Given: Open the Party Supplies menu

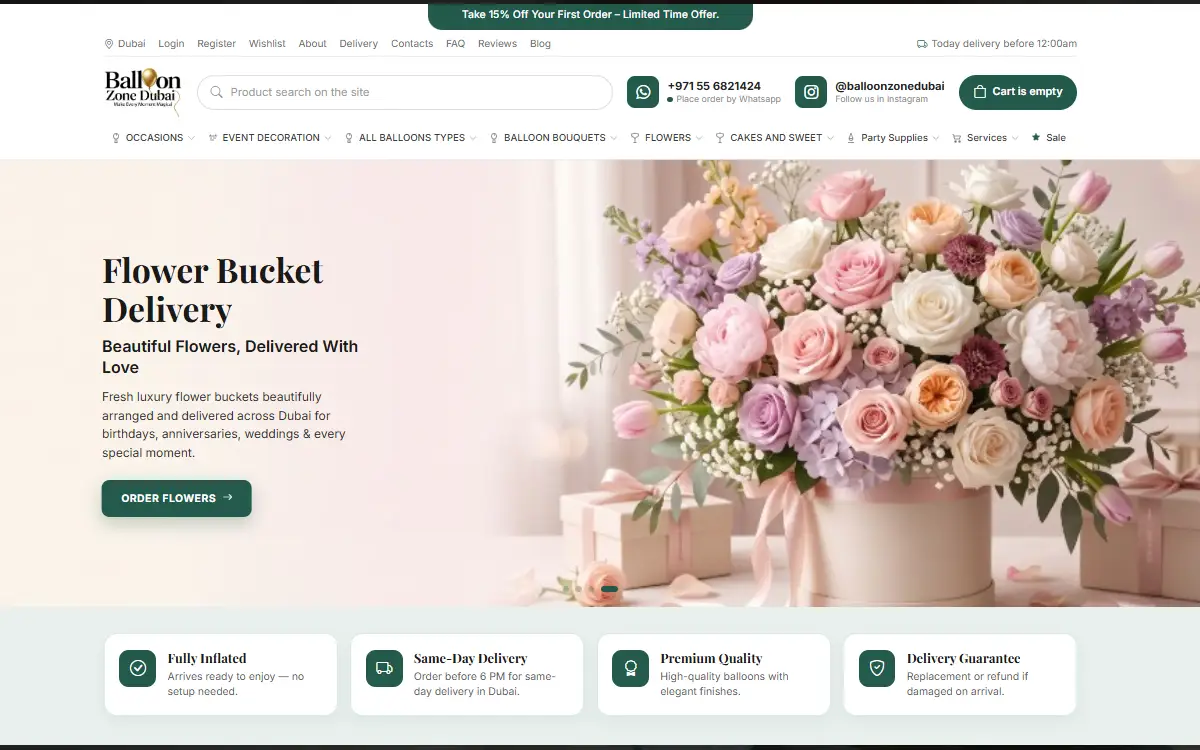Looking at the screenshot, I should coord(893,138).
